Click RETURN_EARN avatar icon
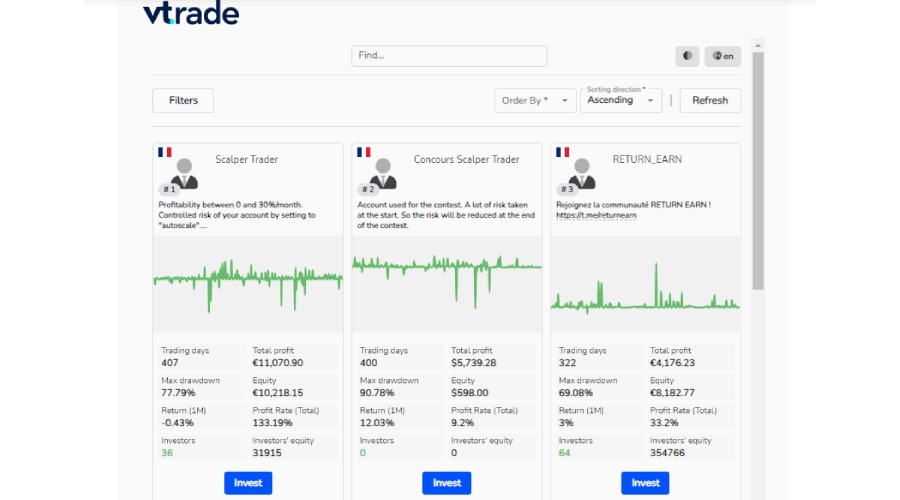 582,173
